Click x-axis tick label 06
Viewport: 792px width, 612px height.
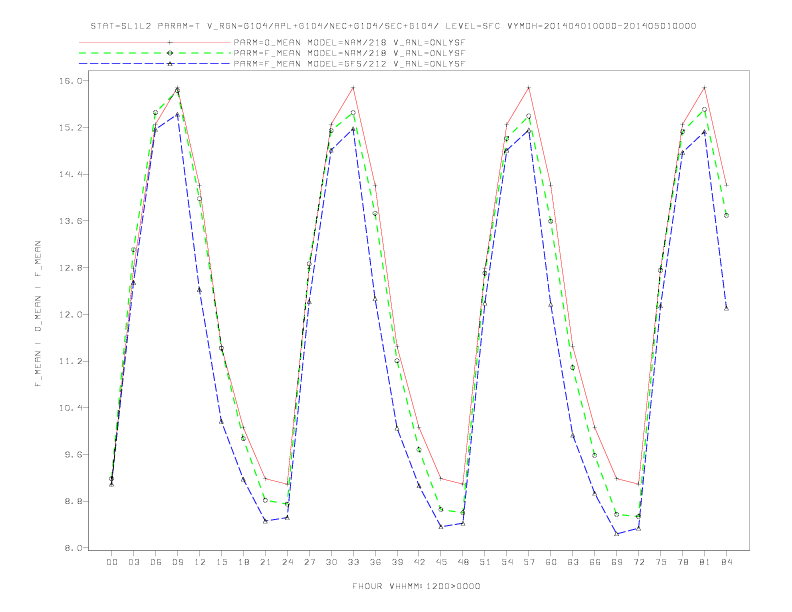coord(156,562)
